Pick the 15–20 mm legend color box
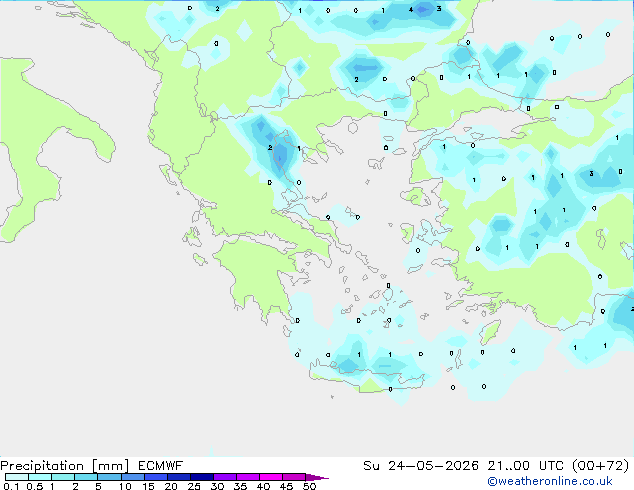This screenshot has width=634, height=490. pos(155,477)
